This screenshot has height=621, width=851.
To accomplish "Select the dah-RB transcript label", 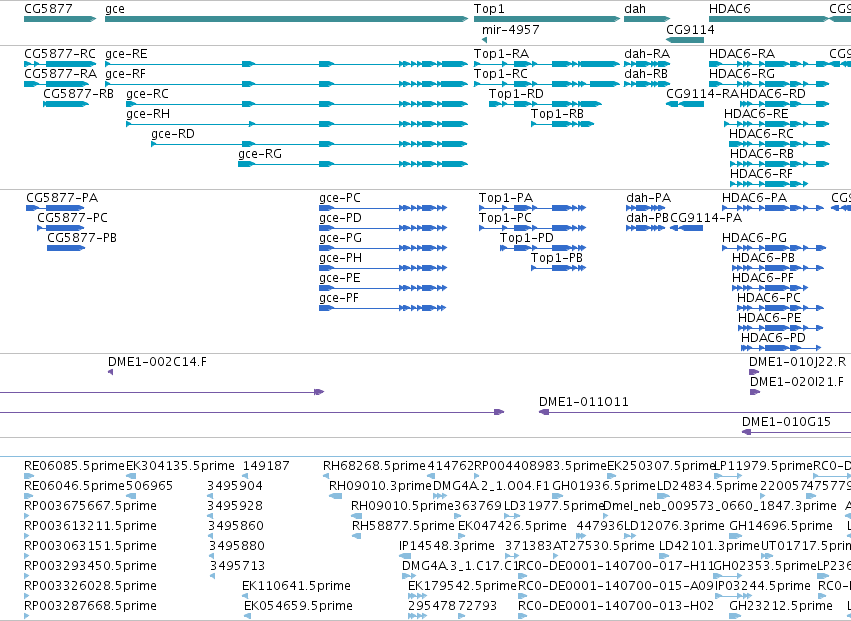I will pos(646,74).
